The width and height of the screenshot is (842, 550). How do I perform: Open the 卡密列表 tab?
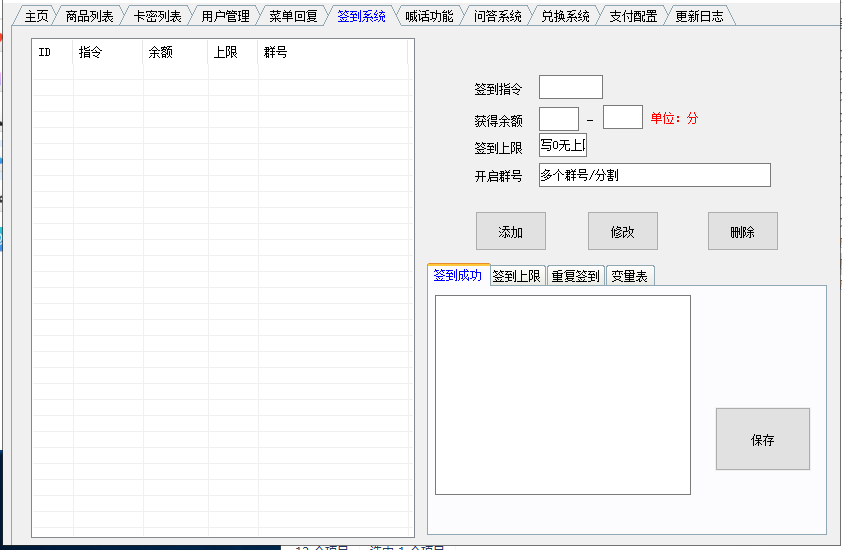157,16
